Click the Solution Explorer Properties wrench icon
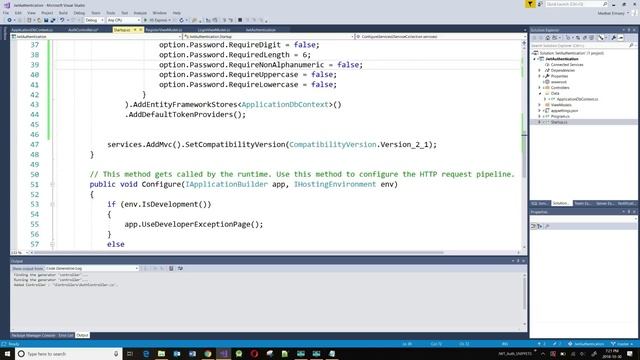This screenshot has height=360, width=640. click(613, 38)
